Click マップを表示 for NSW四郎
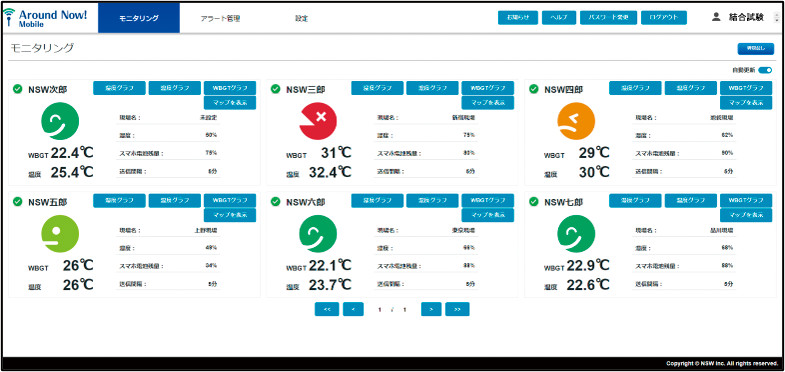Image resolution: width=785 pixels, height=372 pixels. (x=746, y=103)
